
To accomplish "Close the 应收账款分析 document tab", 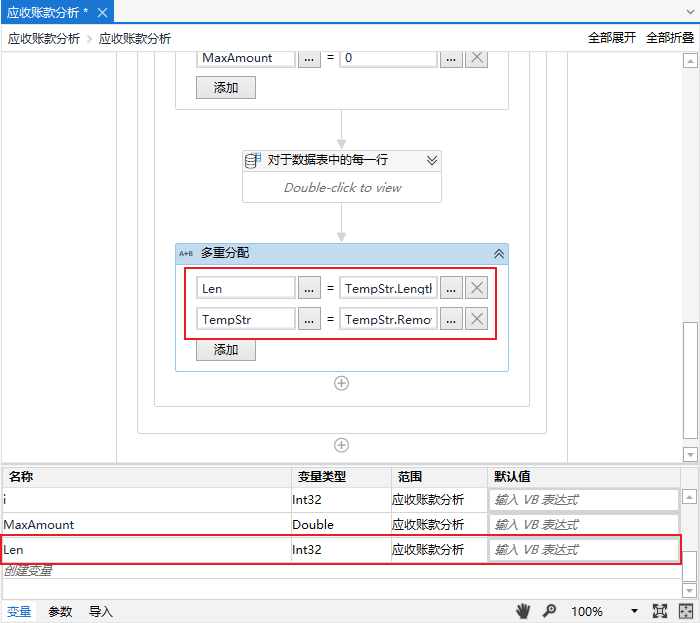I will 102,12.
